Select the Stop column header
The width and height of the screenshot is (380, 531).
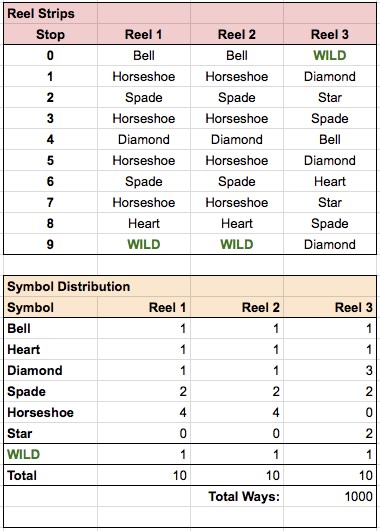50,34
